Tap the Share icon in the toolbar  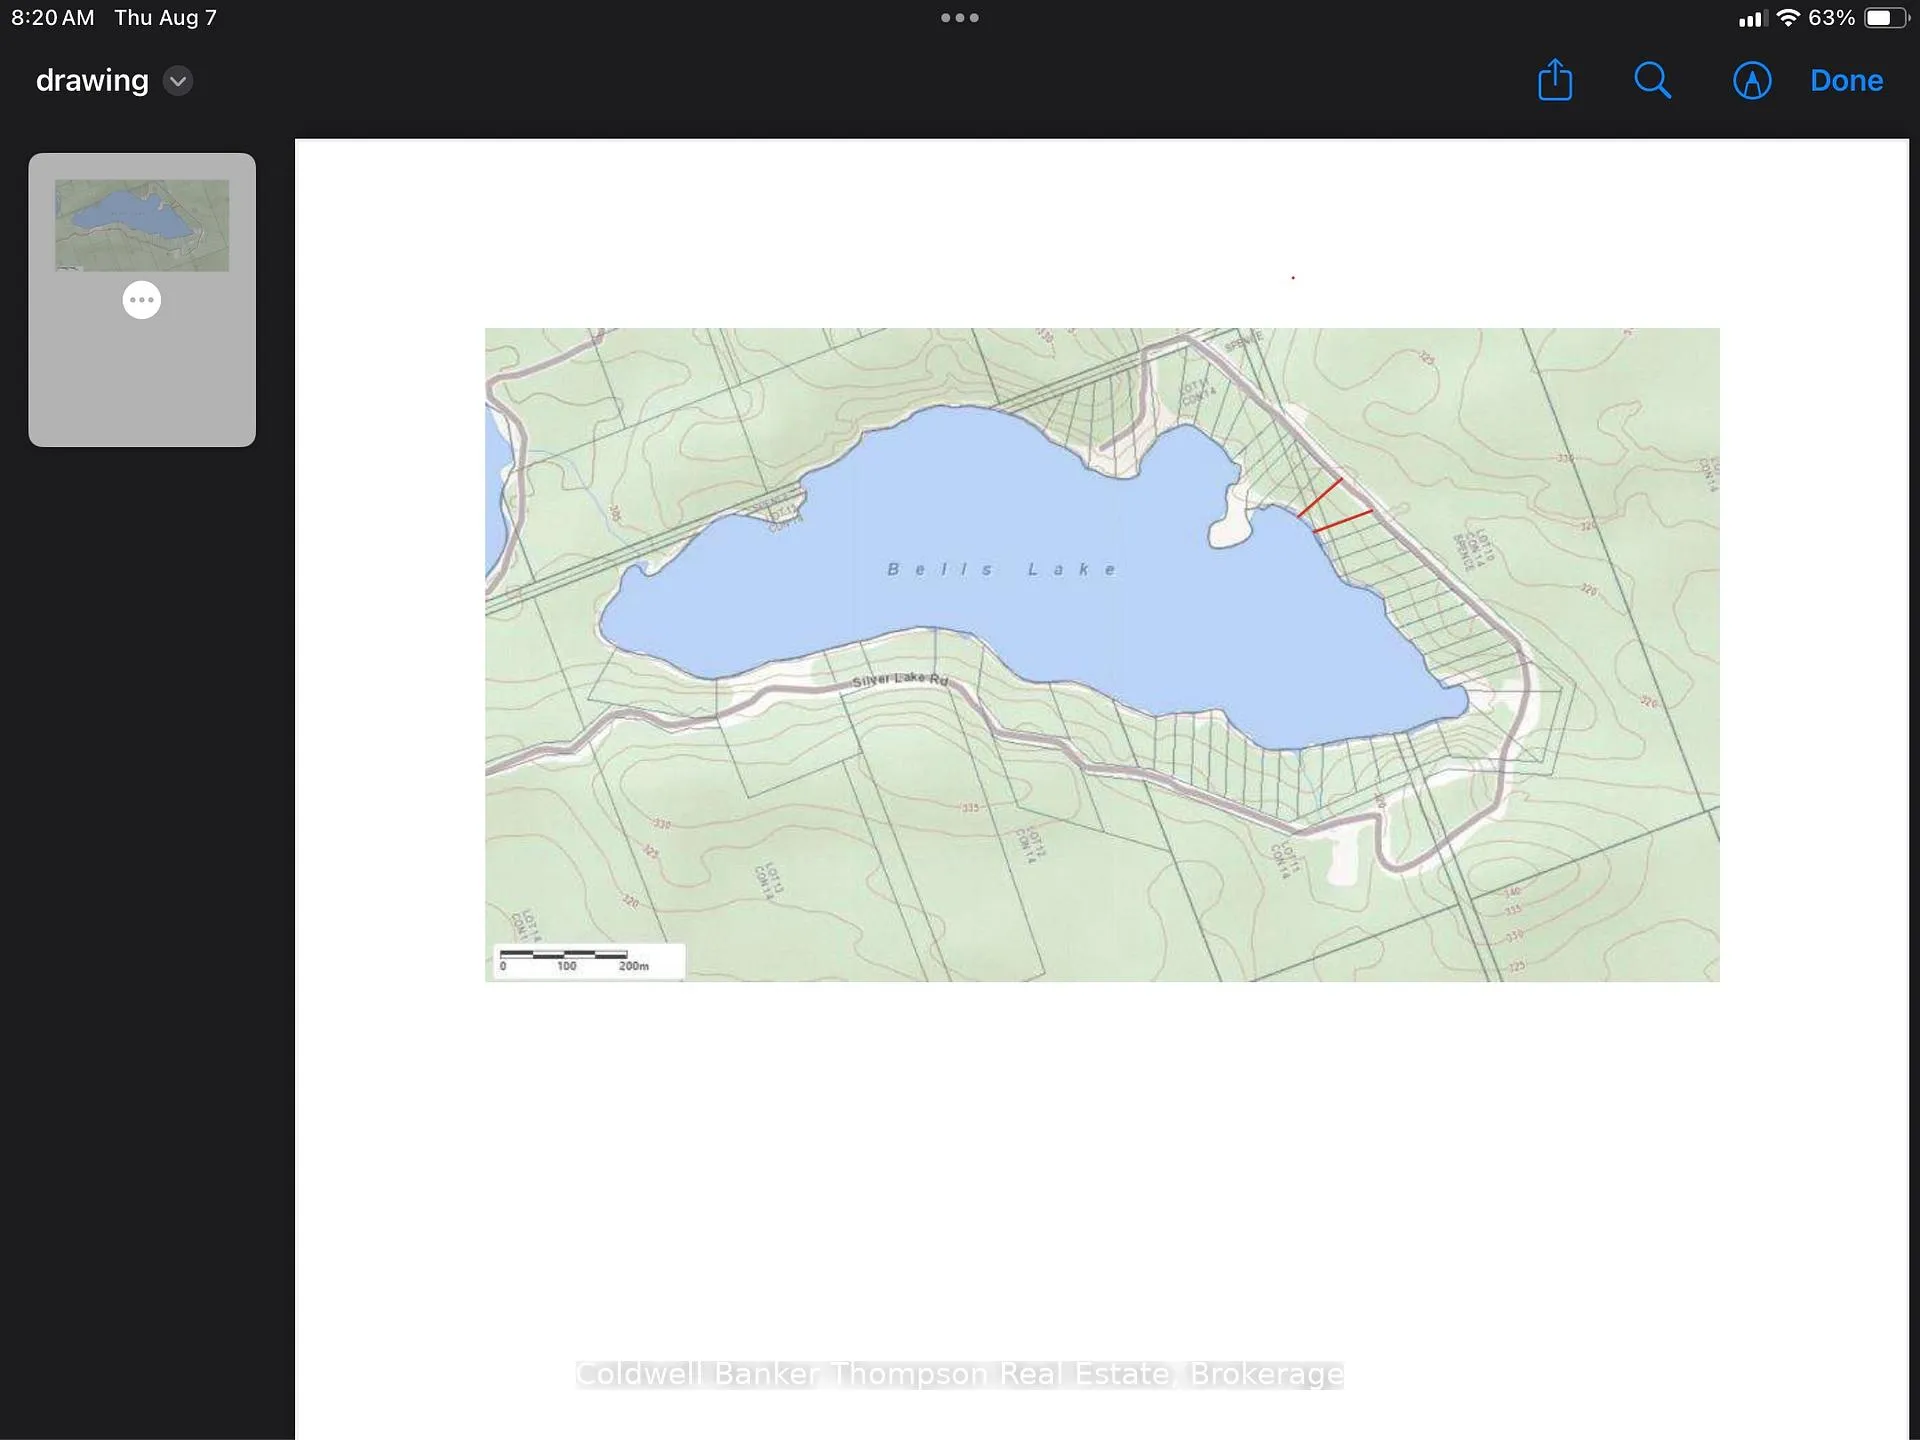click(x=1555, y=80)
